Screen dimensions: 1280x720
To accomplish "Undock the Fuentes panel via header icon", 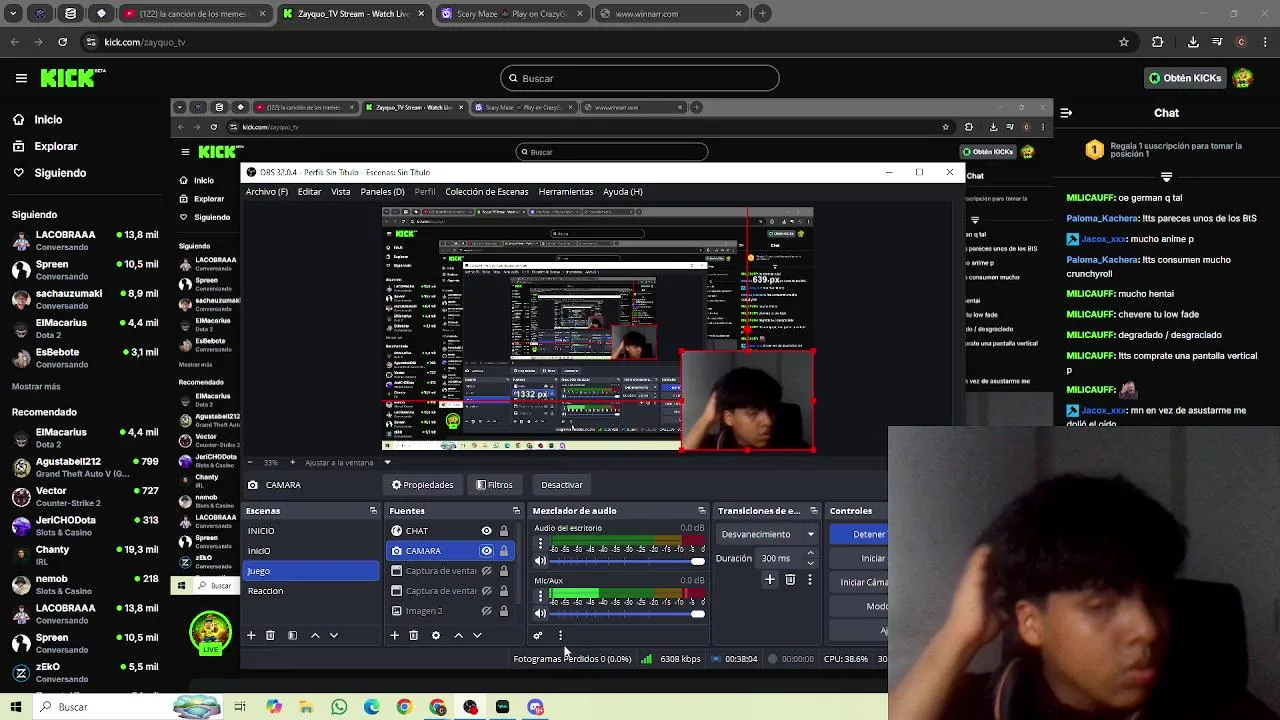I will [x=516, y=511].
